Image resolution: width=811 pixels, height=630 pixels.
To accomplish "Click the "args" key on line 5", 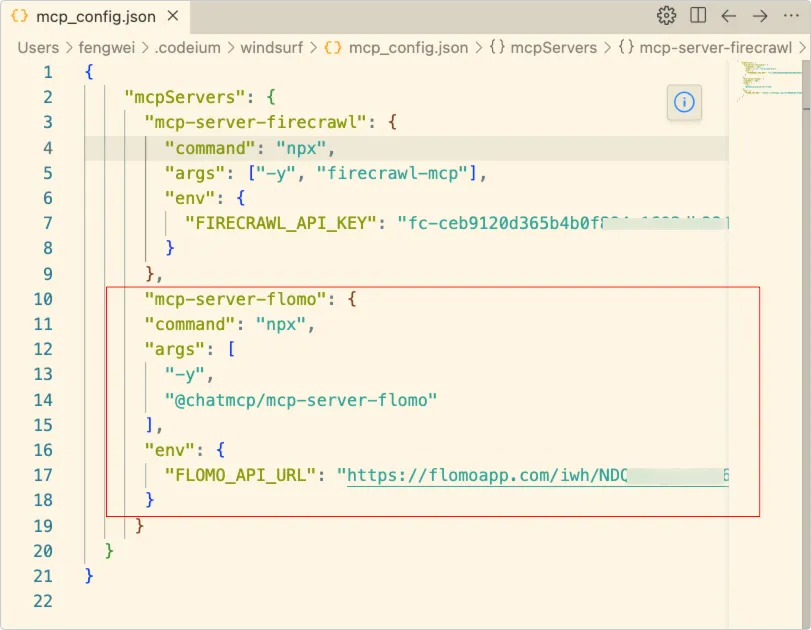I will [x=194, y=173].
